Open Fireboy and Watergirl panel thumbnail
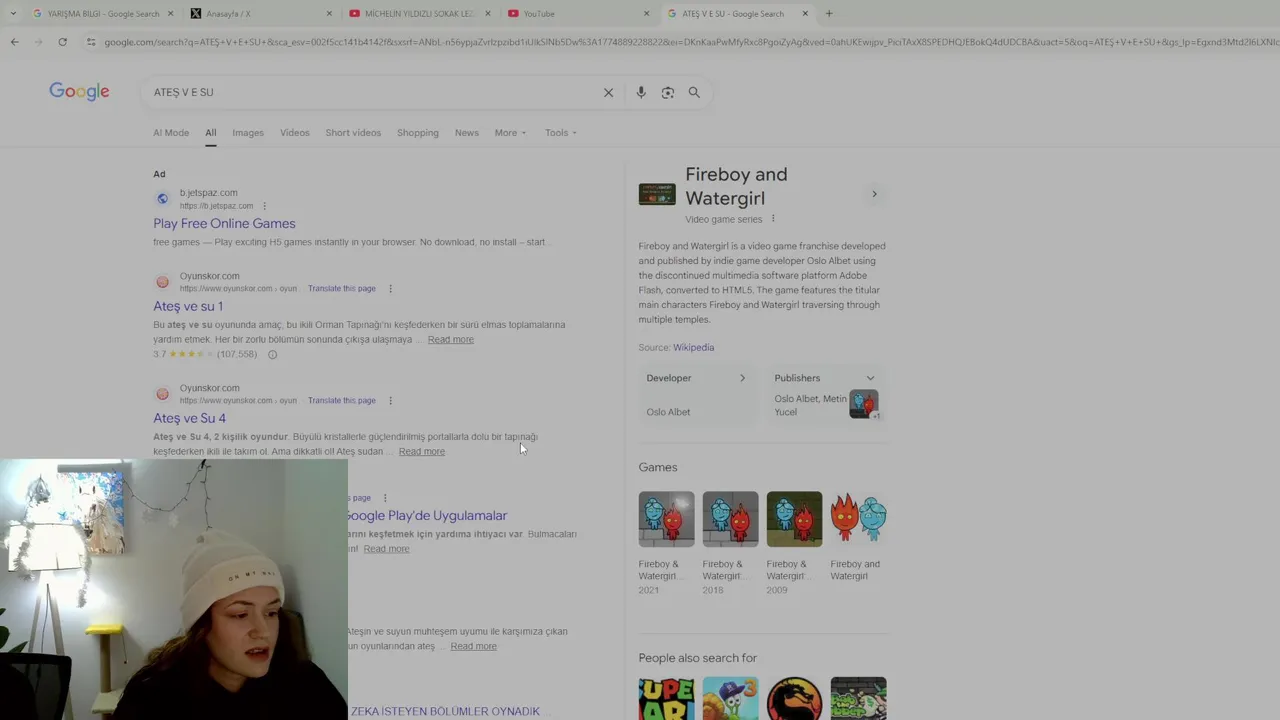The height and width of the screenshot is (720, 1280). (657, 194)
